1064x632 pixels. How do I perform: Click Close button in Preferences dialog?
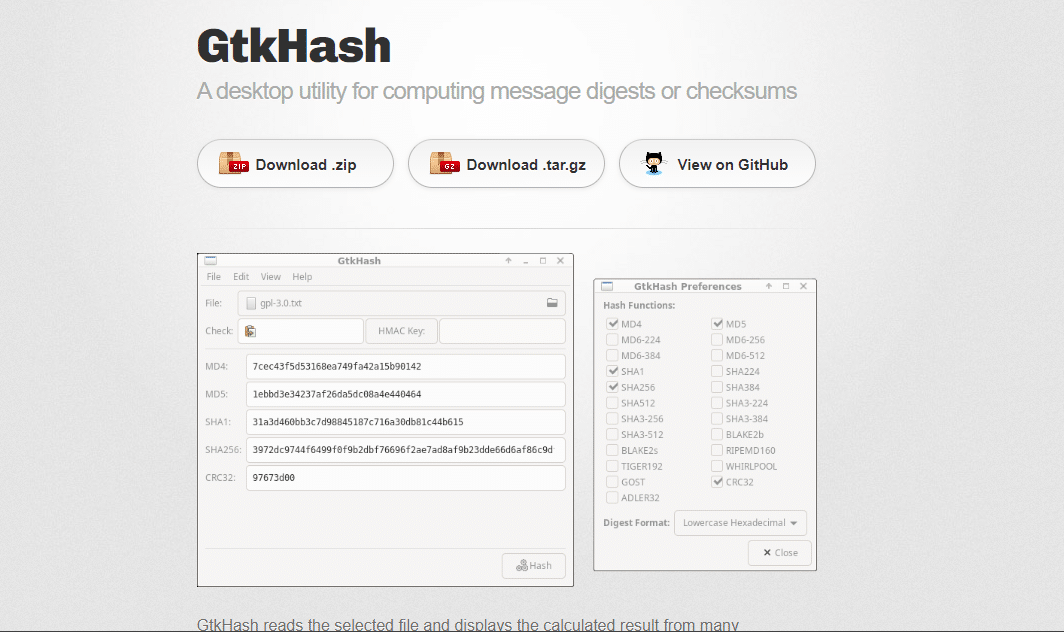[x=780, y=553]
